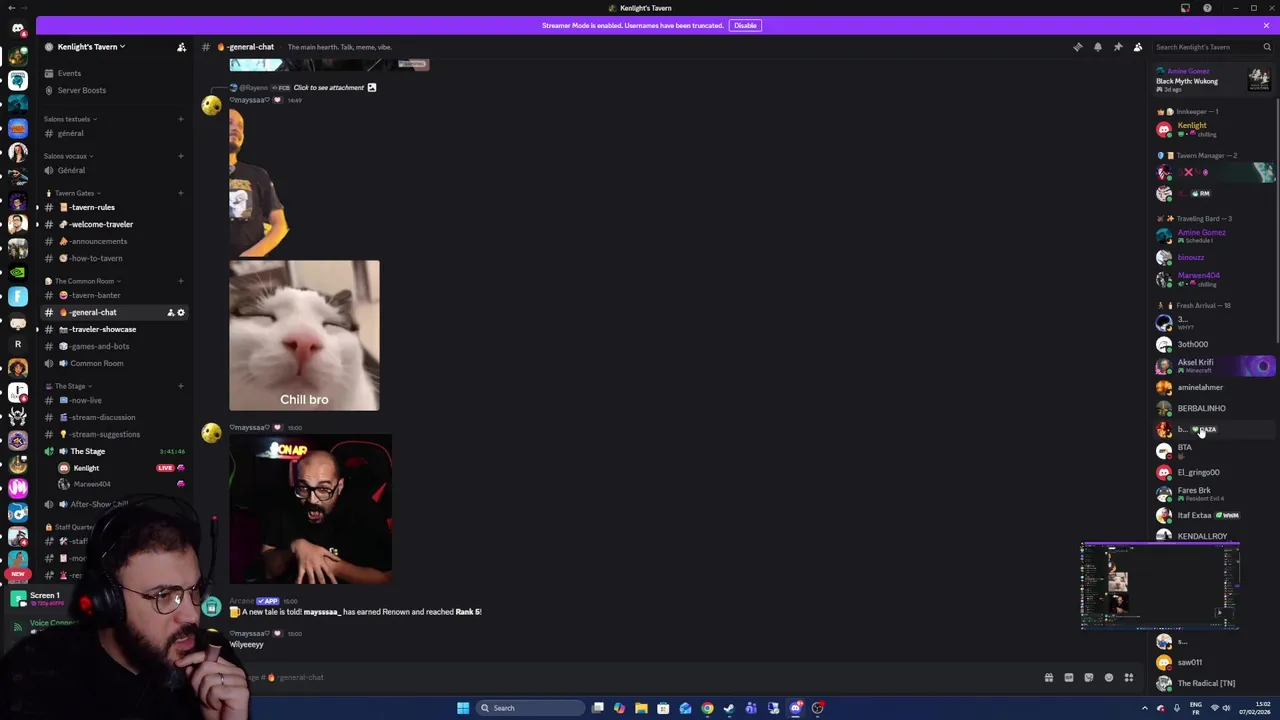
Task: Open the Threads icon in channel header
Action: pos(1077,47)
